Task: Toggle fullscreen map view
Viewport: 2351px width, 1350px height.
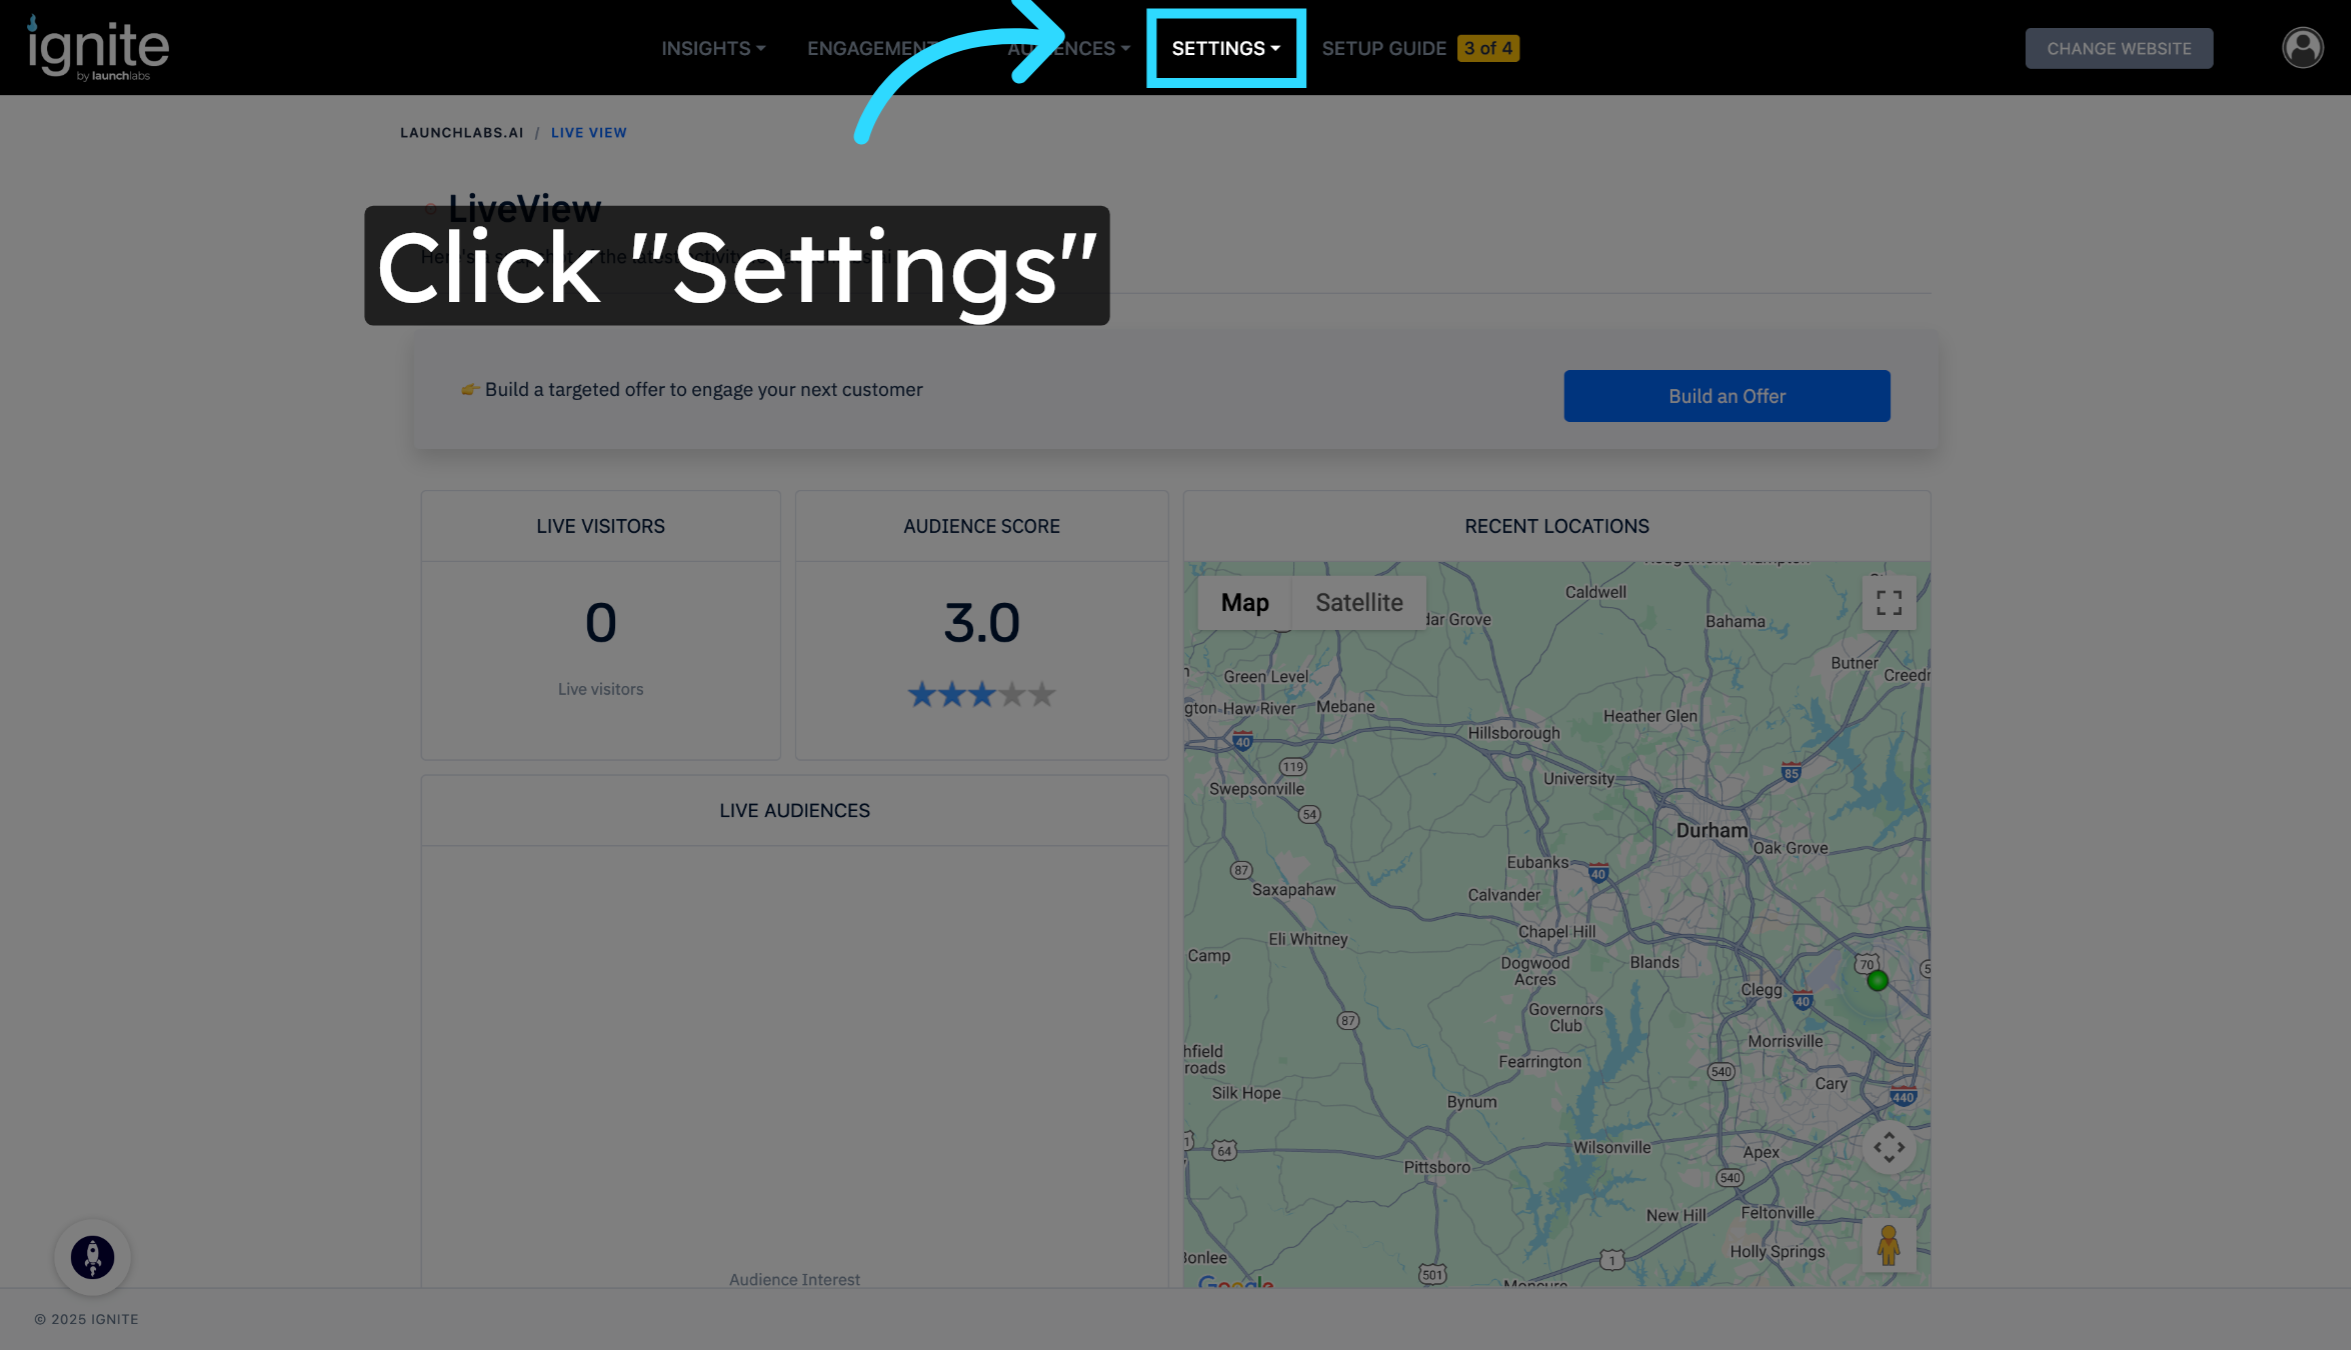Action: (1888, 603)
